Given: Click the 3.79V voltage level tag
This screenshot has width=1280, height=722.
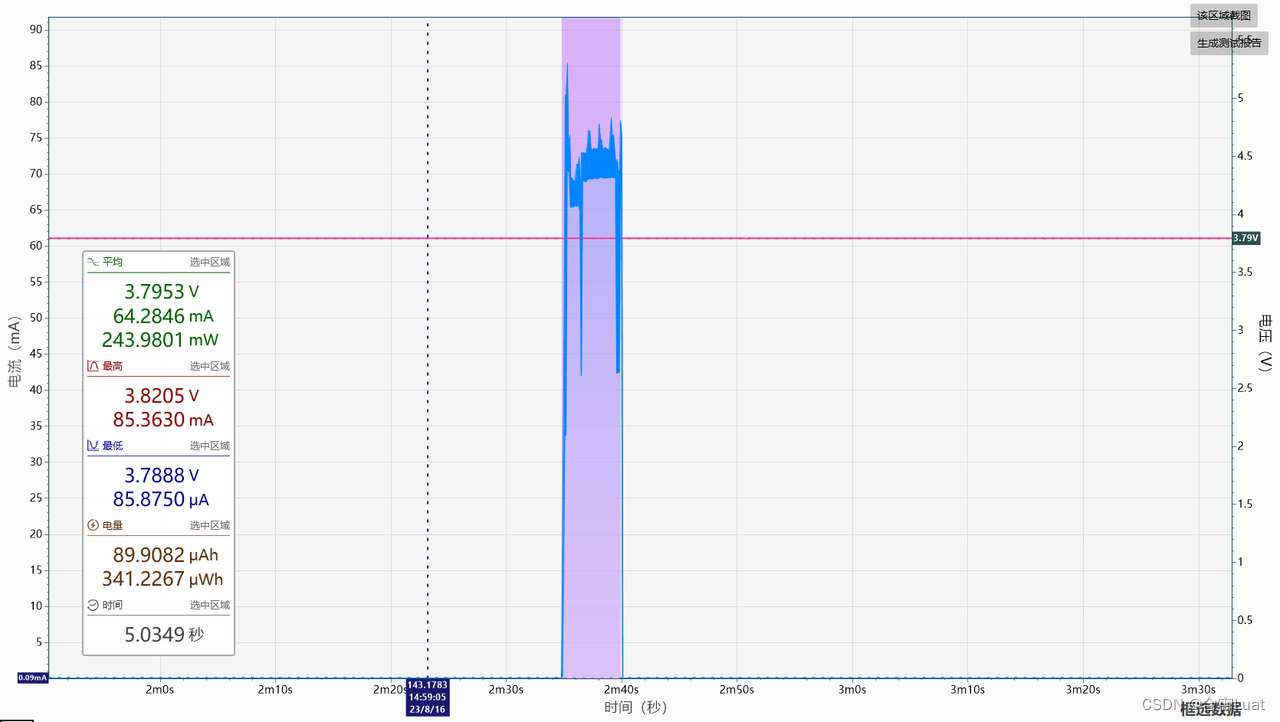Looking at the screenshot, I should point(1246,238).
